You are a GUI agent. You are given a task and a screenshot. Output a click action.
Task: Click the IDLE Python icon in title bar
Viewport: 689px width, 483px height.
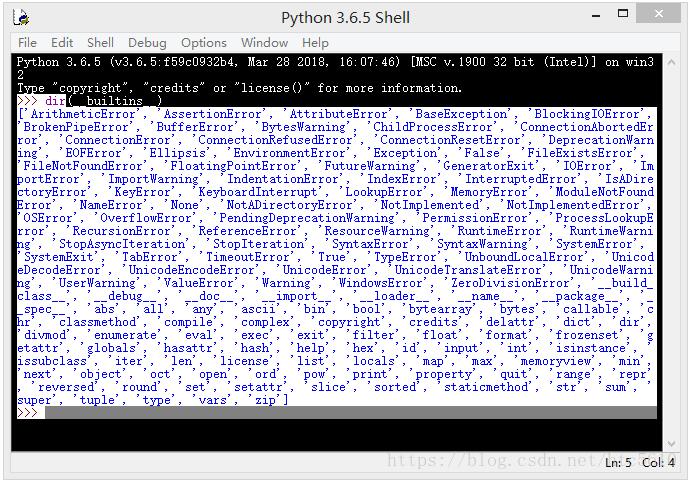coord(21,18)
